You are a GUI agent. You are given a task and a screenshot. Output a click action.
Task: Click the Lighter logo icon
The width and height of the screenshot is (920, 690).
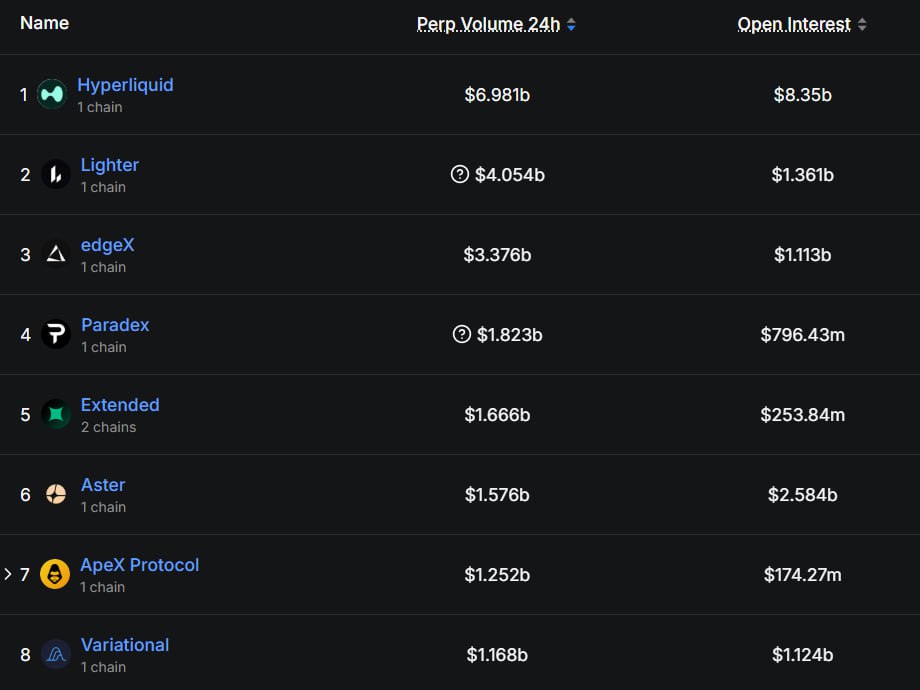point(56,175)
